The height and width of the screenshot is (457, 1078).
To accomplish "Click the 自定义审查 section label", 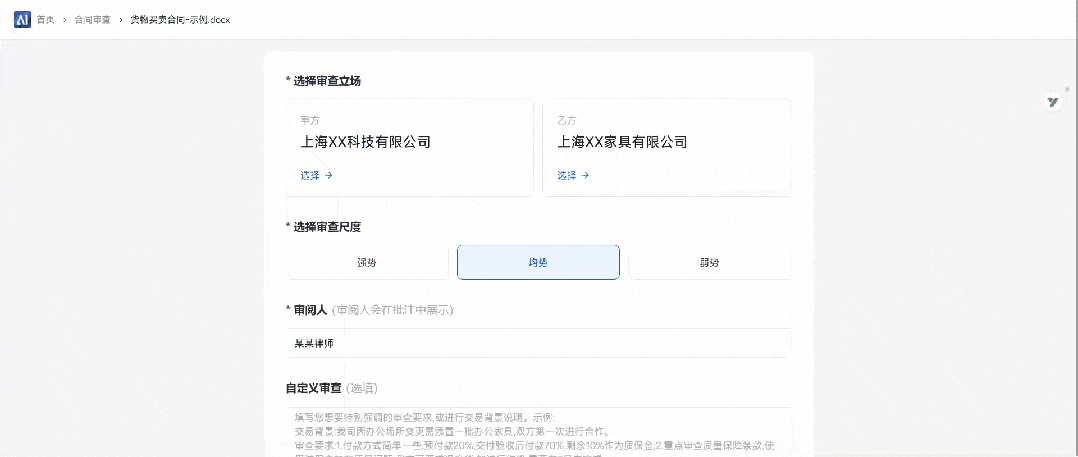I will 314,388.
